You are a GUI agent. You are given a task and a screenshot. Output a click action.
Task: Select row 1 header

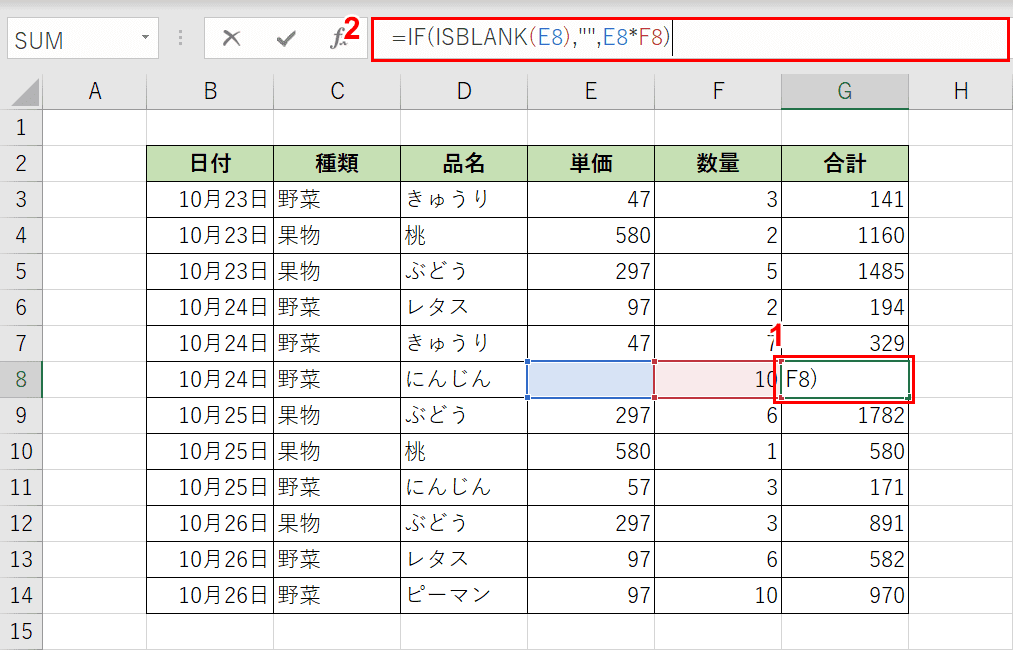(x=21, y=127)
